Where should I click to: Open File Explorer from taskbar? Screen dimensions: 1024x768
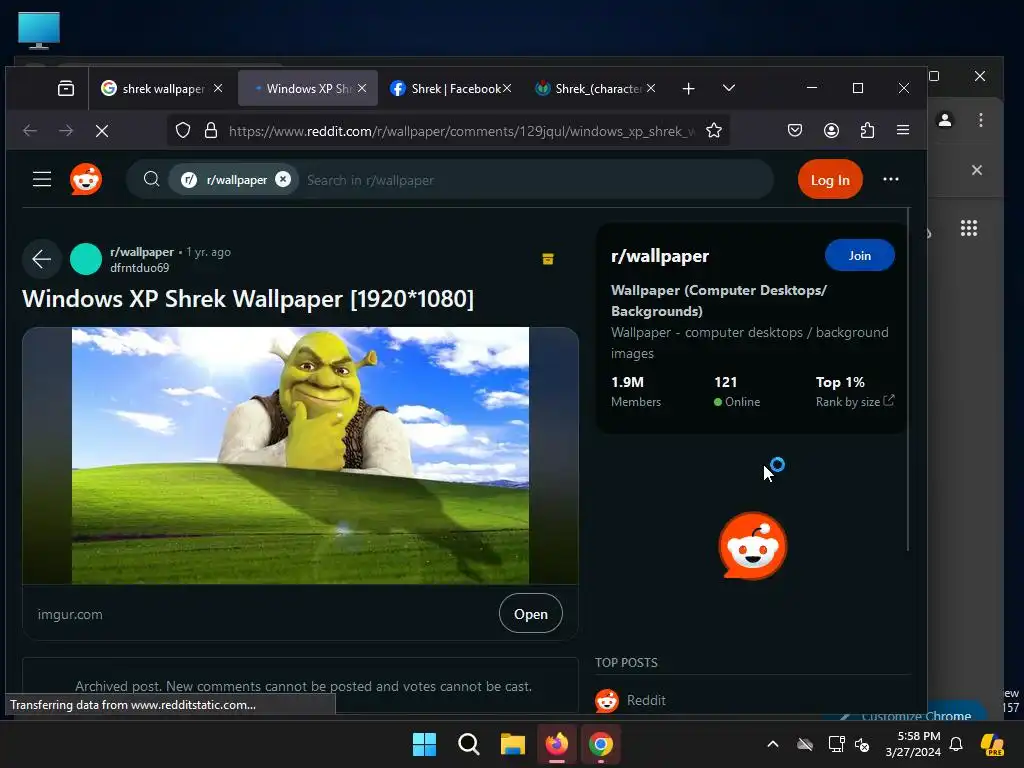[513, 744]
